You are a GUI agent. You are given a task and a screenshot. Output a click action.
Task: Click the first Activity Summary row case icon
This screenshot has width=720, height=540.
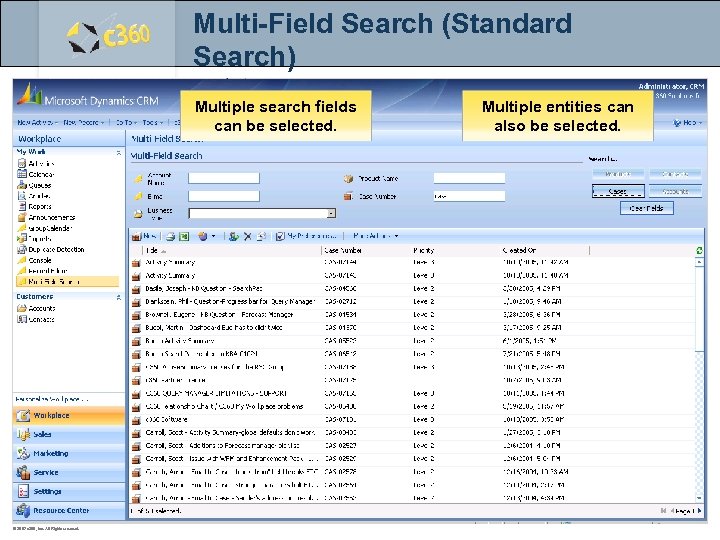click(136, 263)
